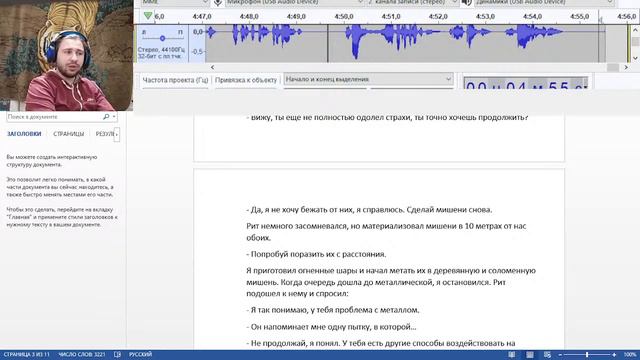Image resolution: width=640 pixels, height=360 pixels.
Task: Click the zoom out minus button
Action: coord(560,355)
